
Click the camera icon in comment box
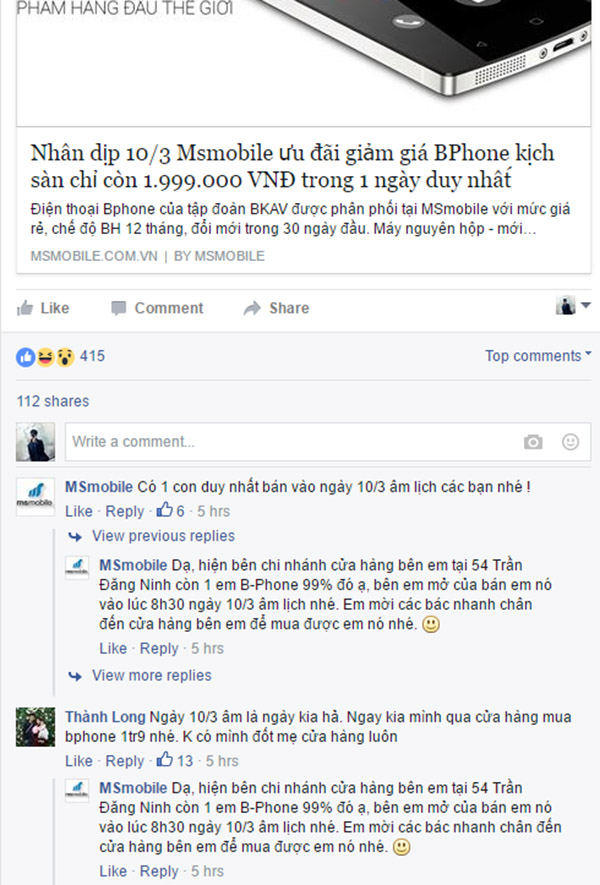click(533, 442)
